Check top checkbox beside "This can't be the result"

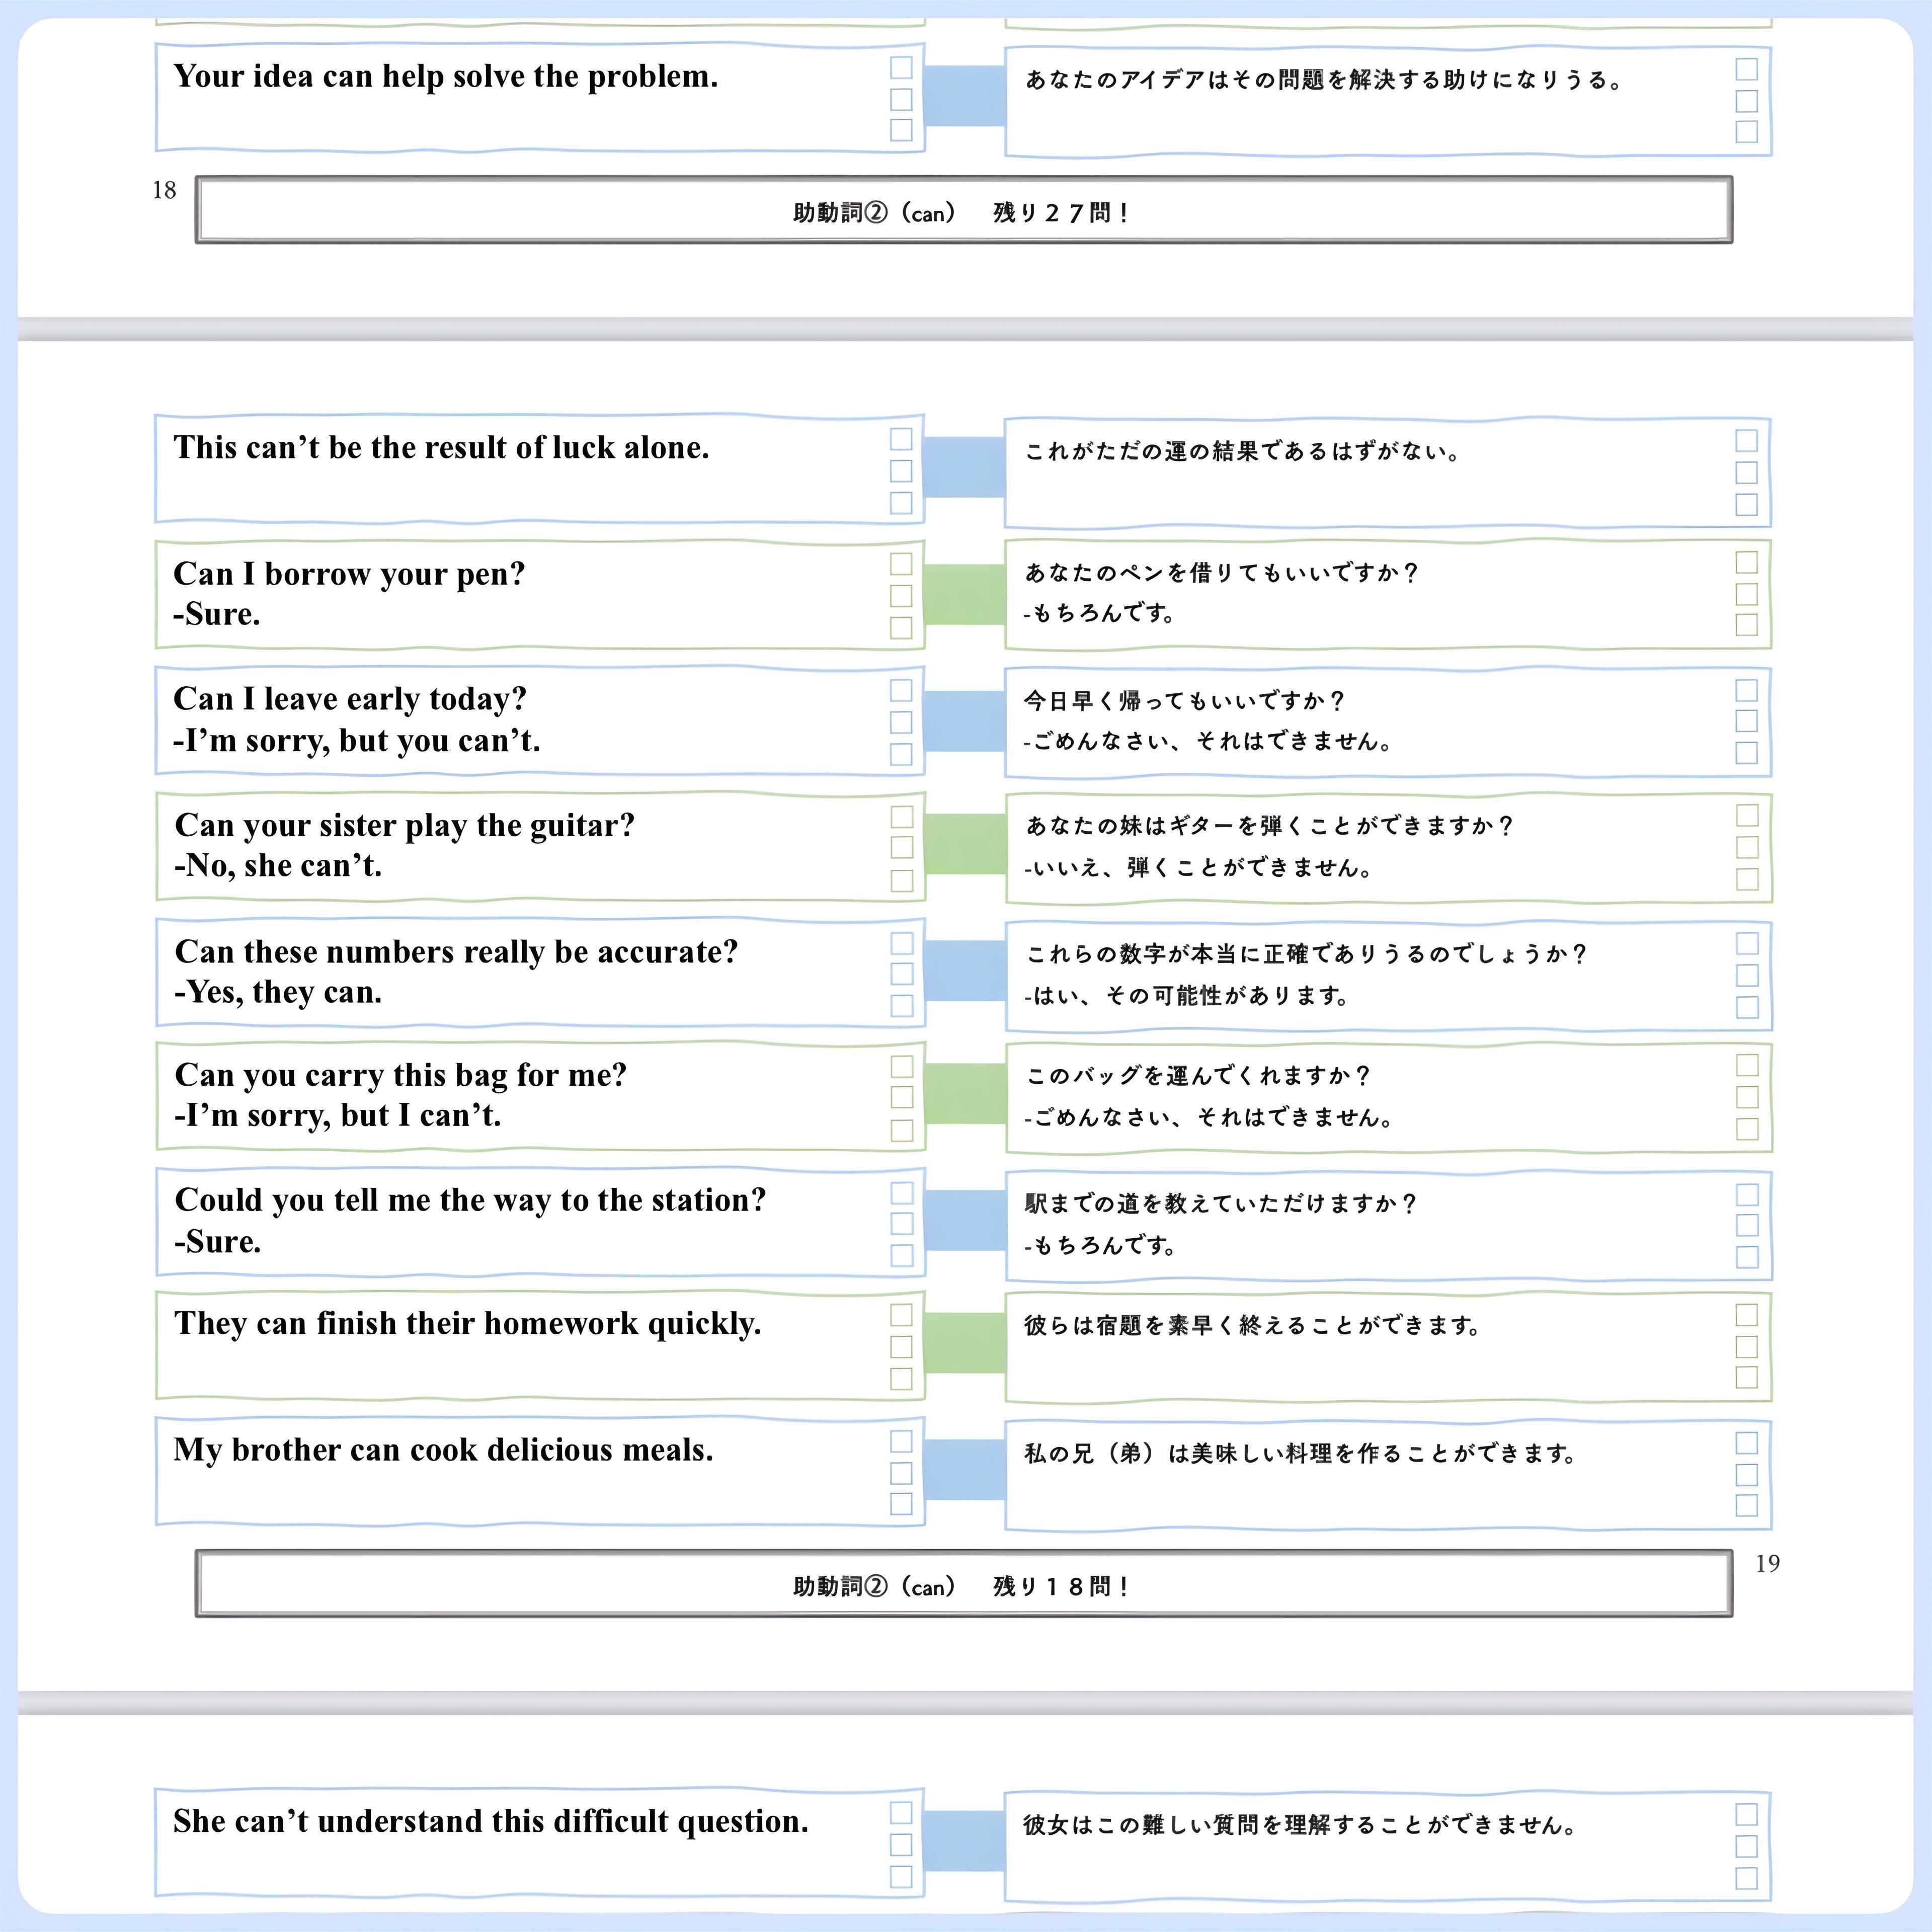(x=901, y=440)
